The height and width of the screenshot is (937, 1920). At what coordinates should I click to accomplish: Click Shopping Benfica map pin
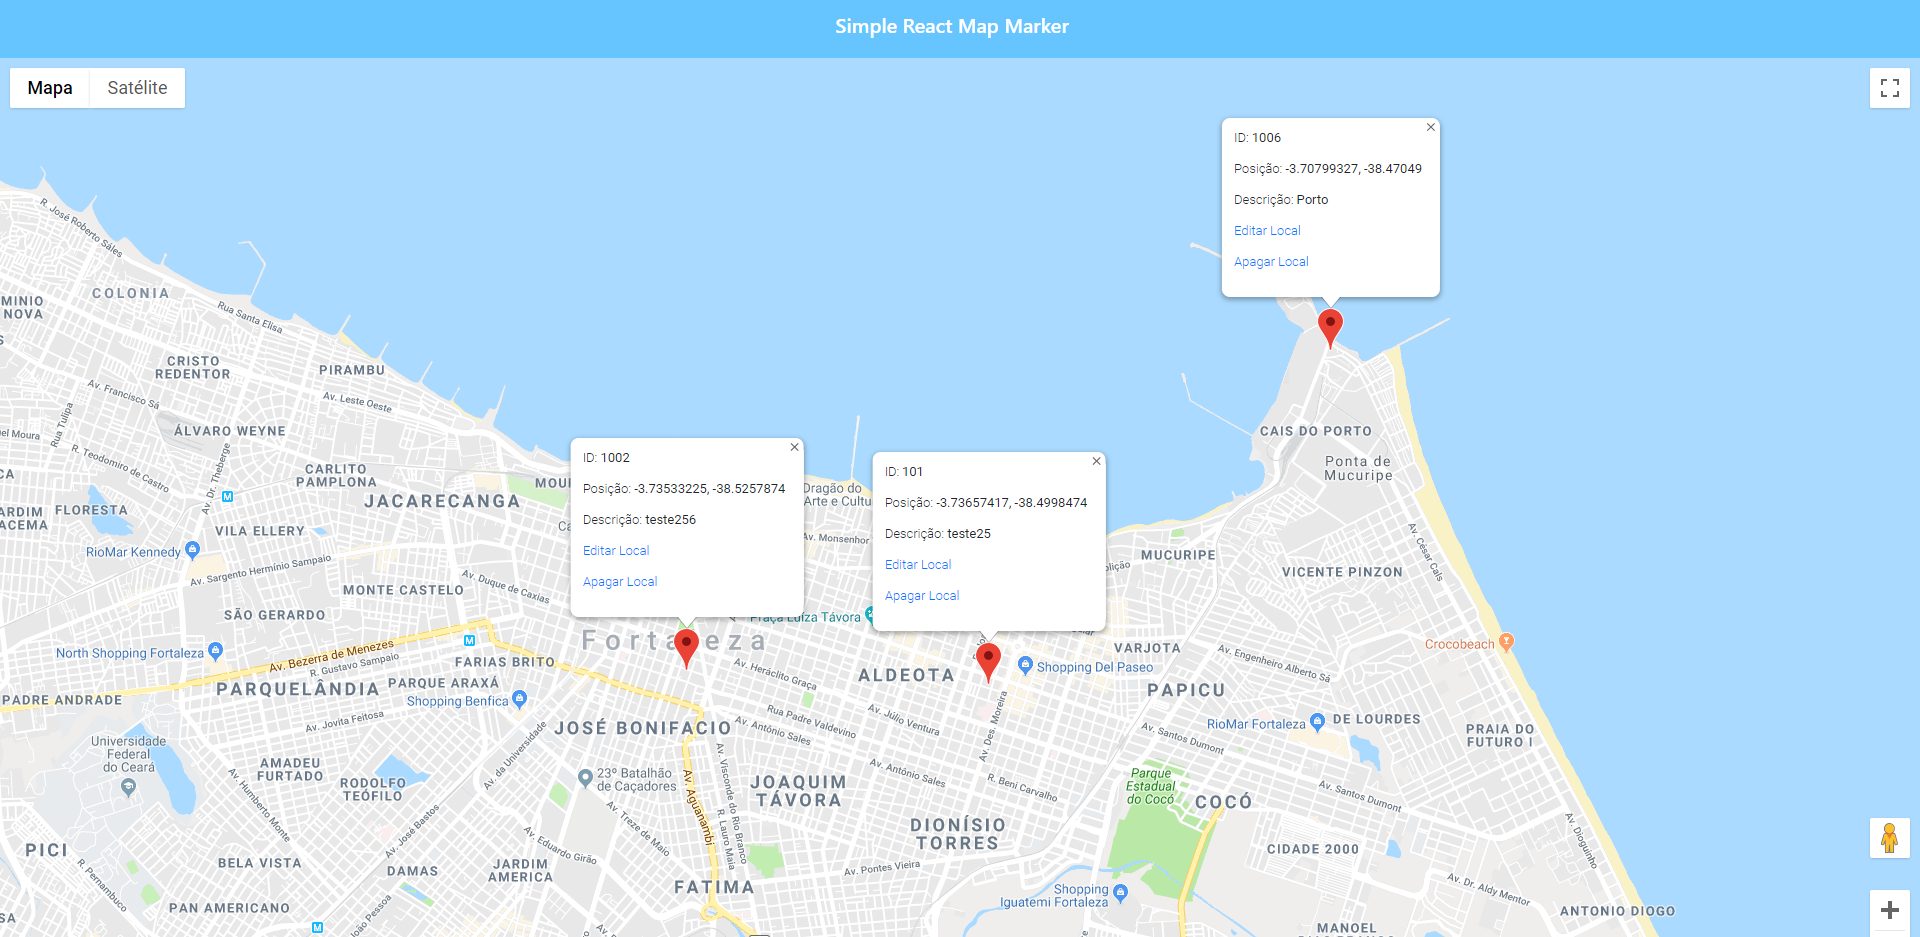click(x=519, y=699)
